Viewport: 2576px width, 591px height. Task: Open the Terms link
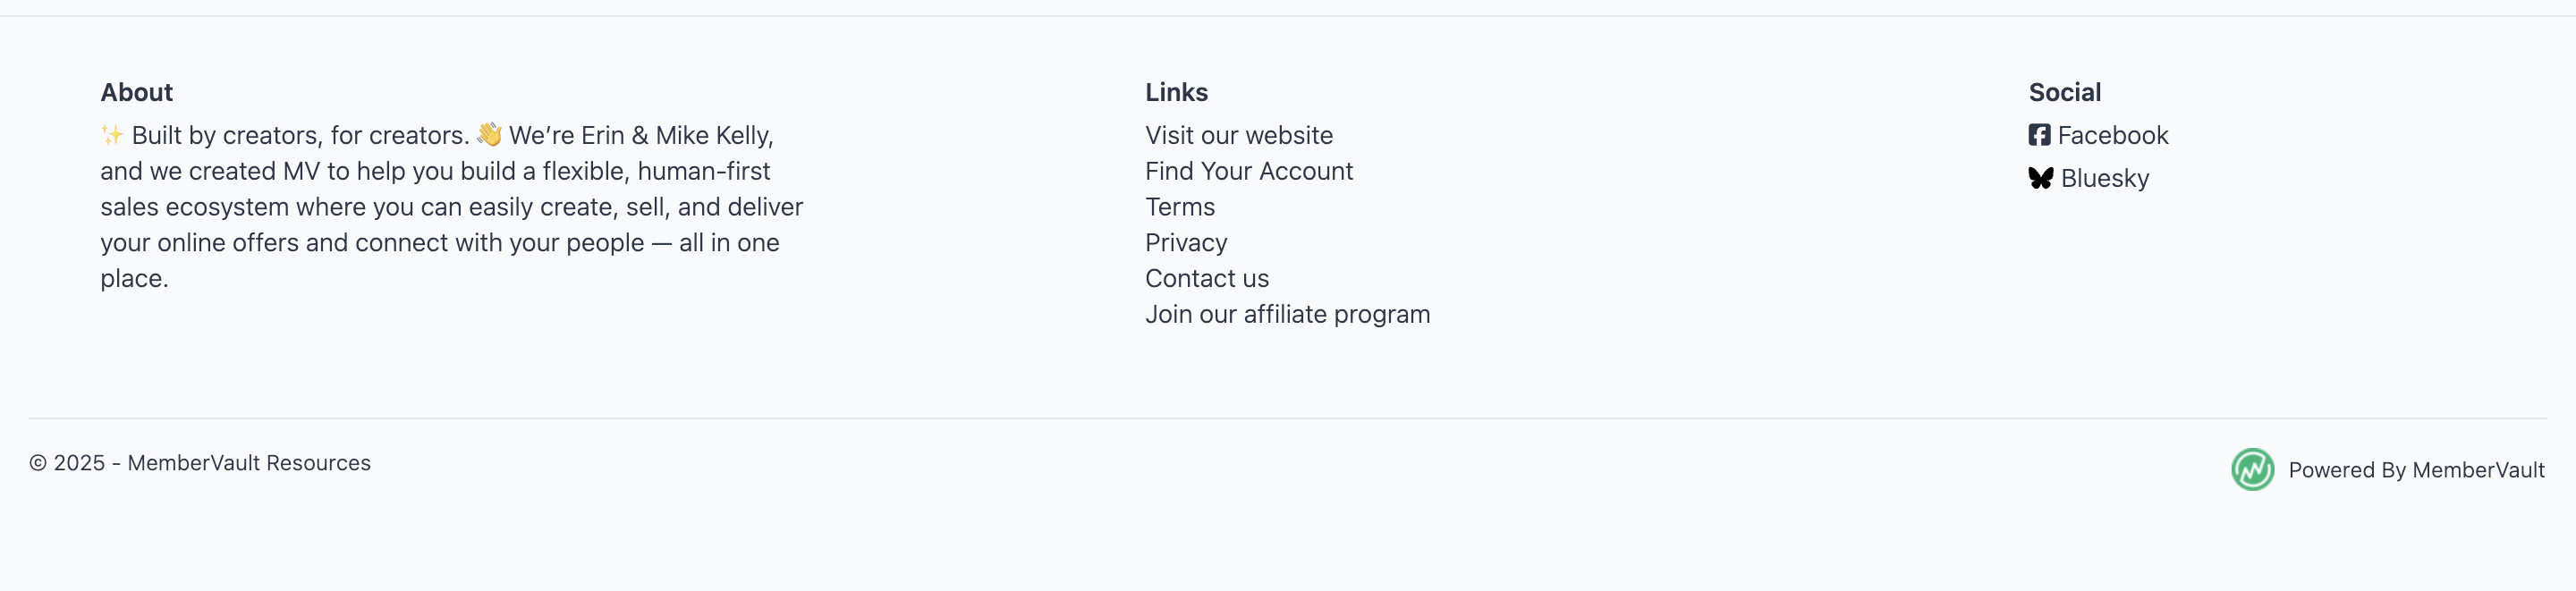[1179, 207]
